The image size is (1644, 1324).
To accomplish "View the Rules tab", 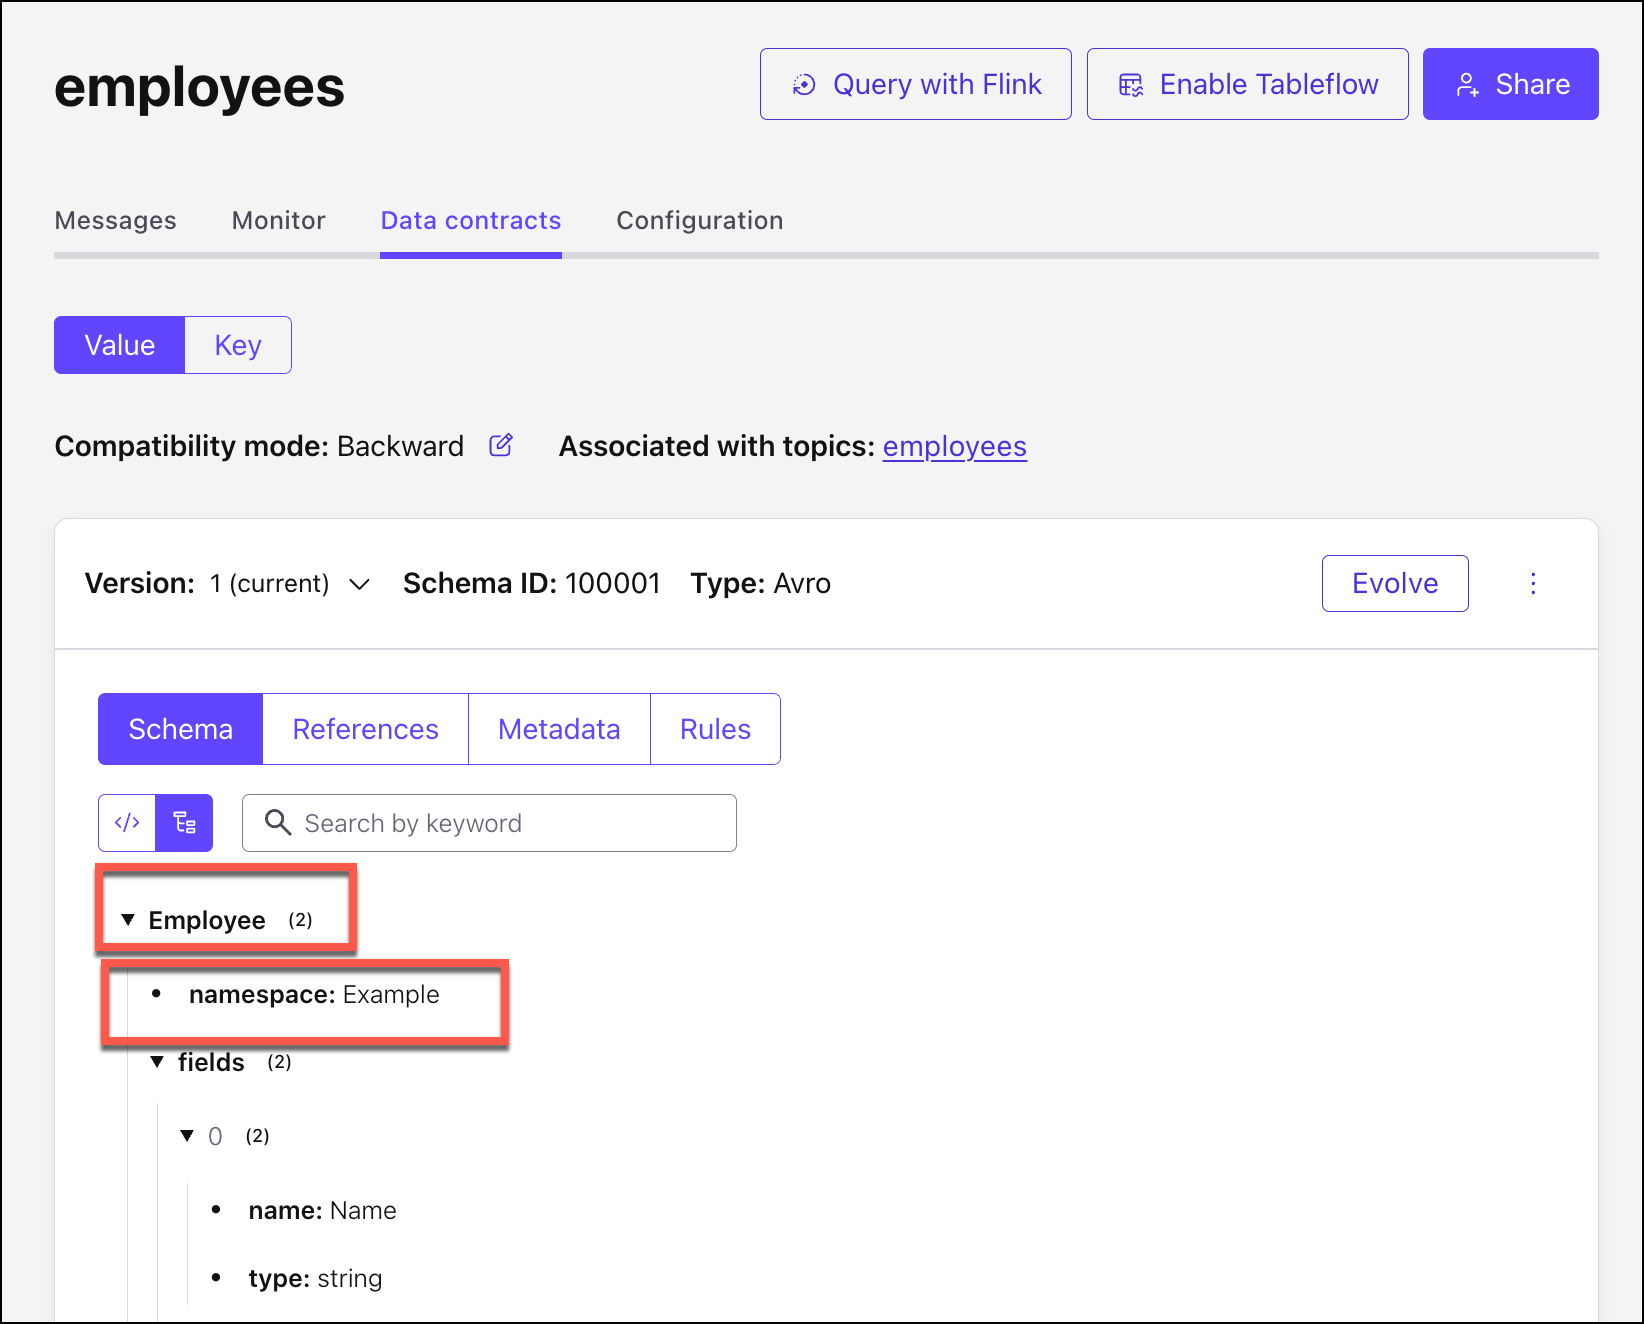I will click(715, 729).
